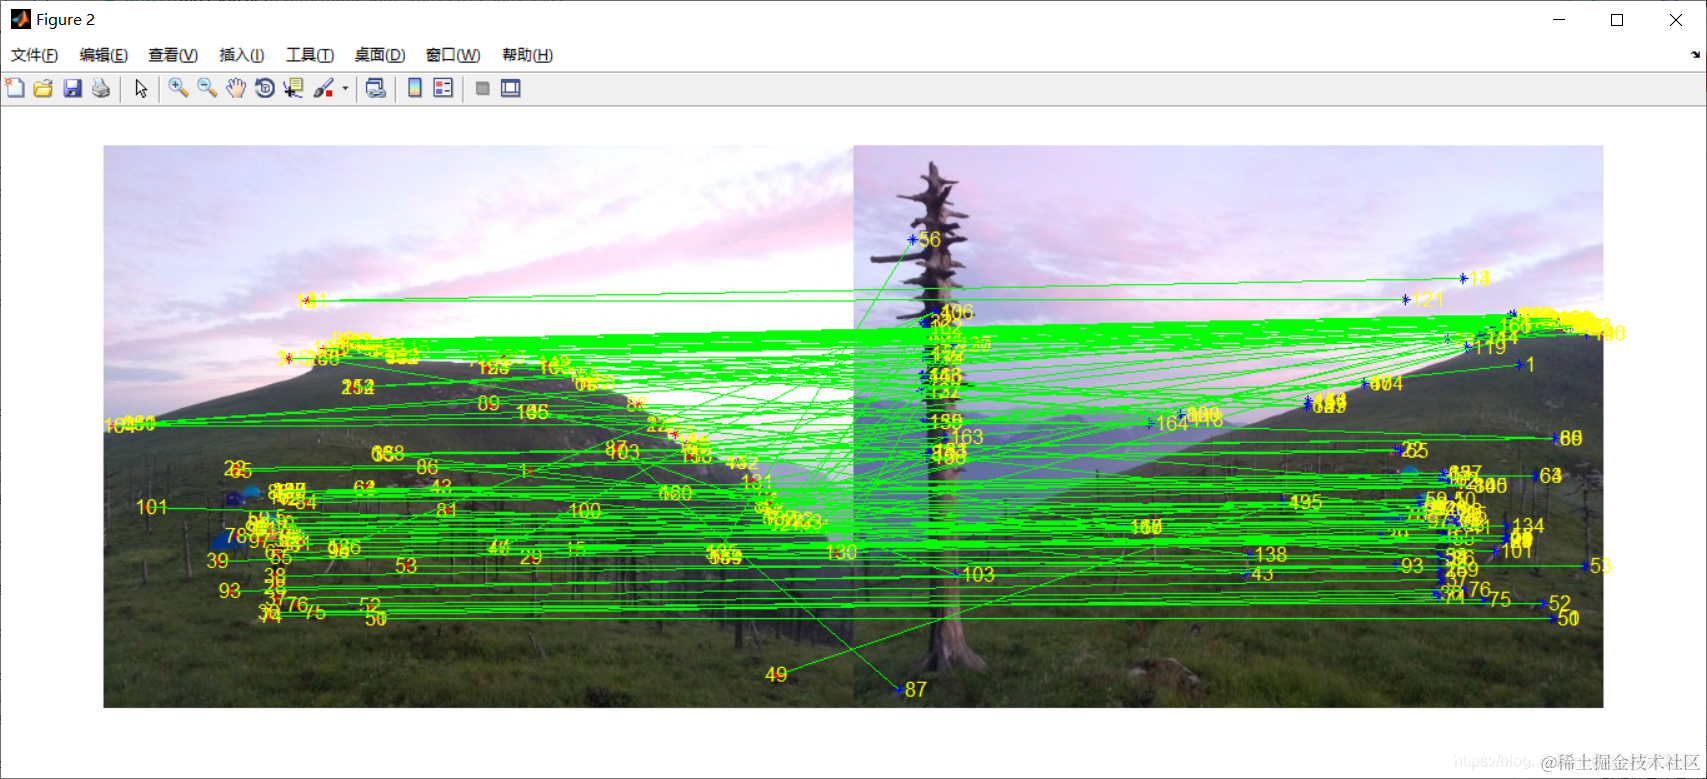
Task: Select the Zoom Out magnifier tool
Action: click(x=207, y=88)
